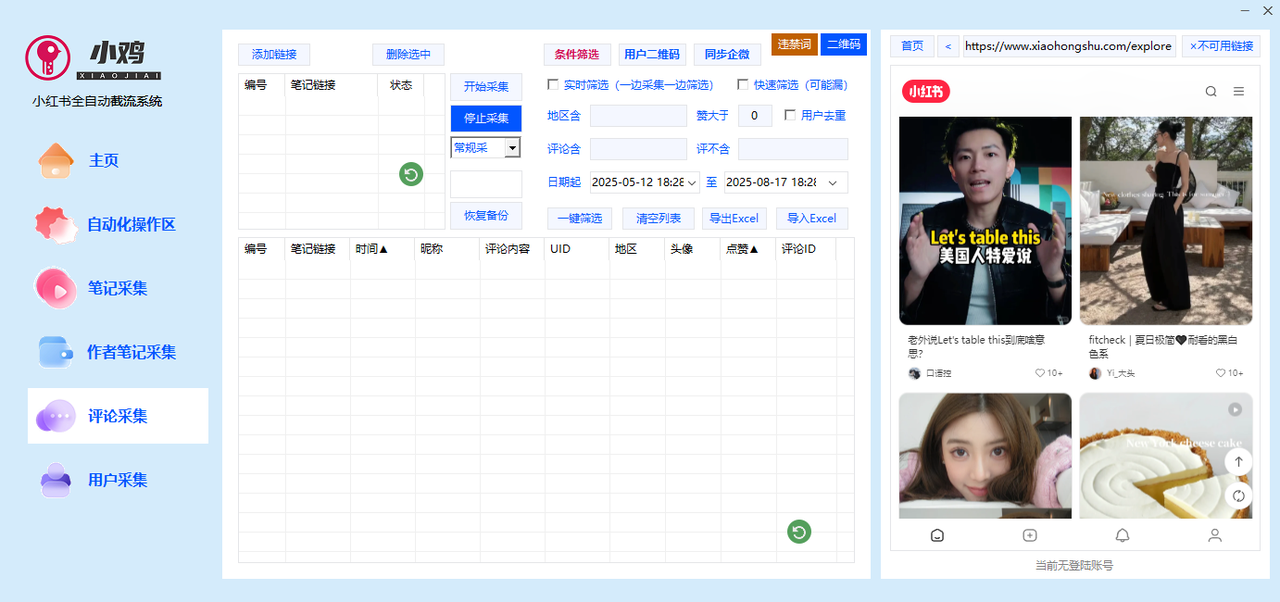
Task: Click 停止采集 button
Action: click(x=486, y=118)
